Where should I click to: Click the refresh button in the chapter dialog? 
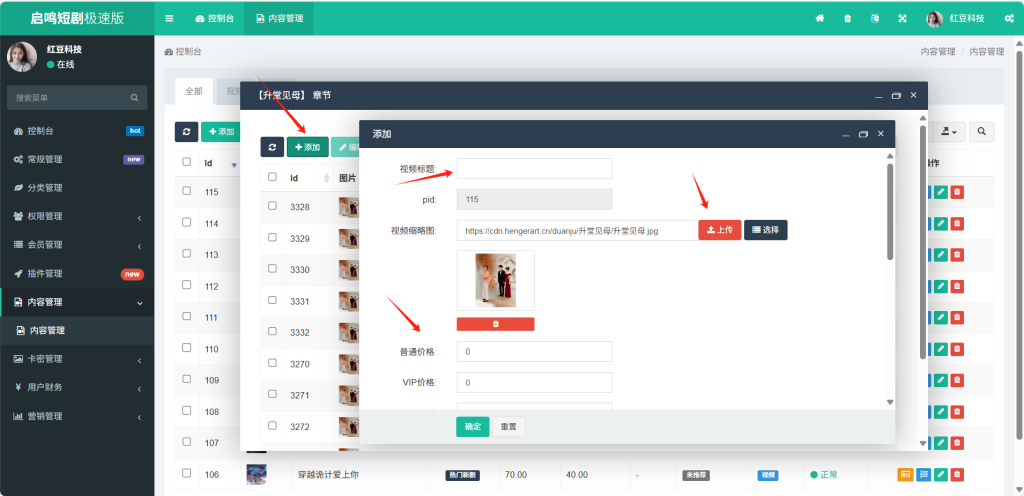272,147
